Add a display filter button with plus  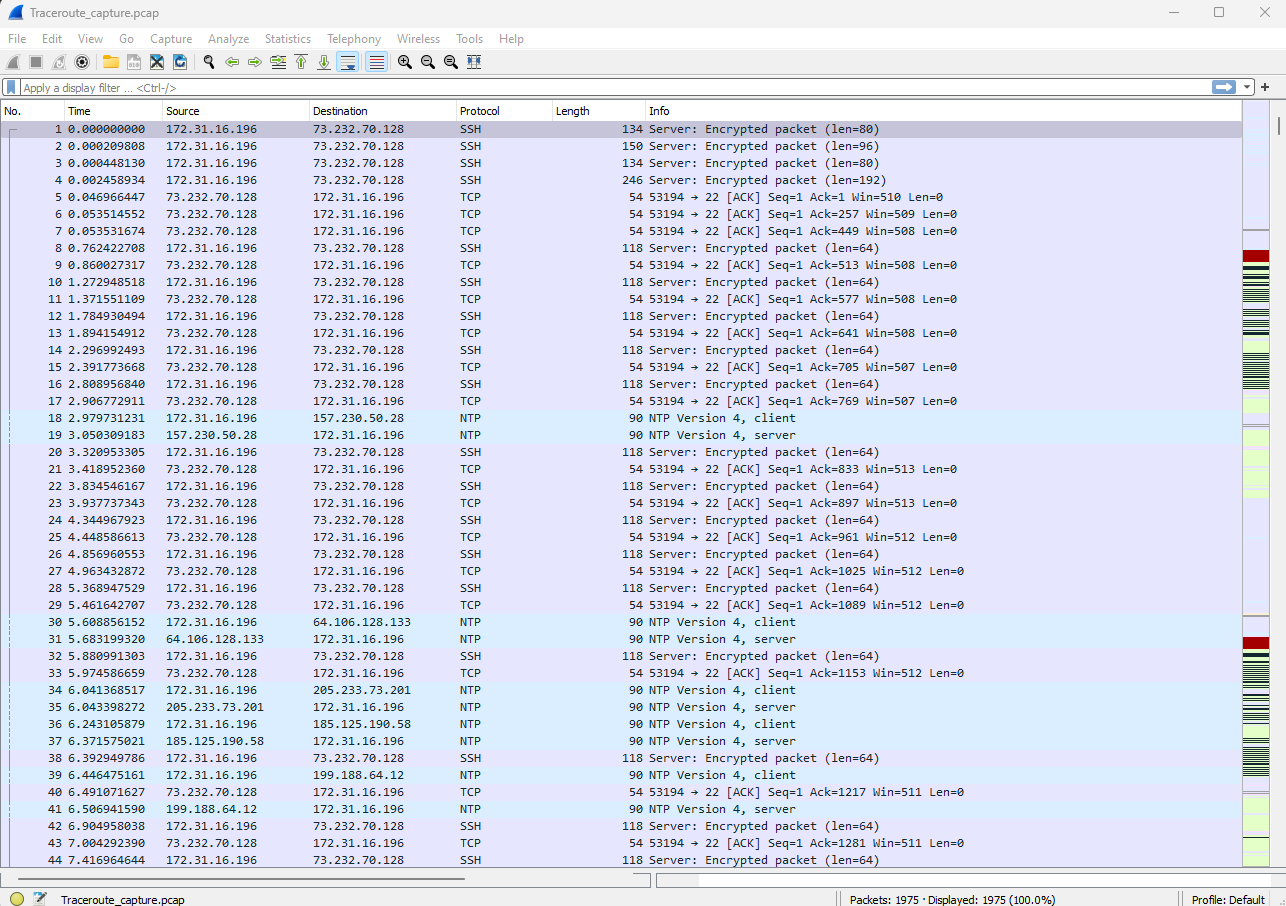point(1265,88)
